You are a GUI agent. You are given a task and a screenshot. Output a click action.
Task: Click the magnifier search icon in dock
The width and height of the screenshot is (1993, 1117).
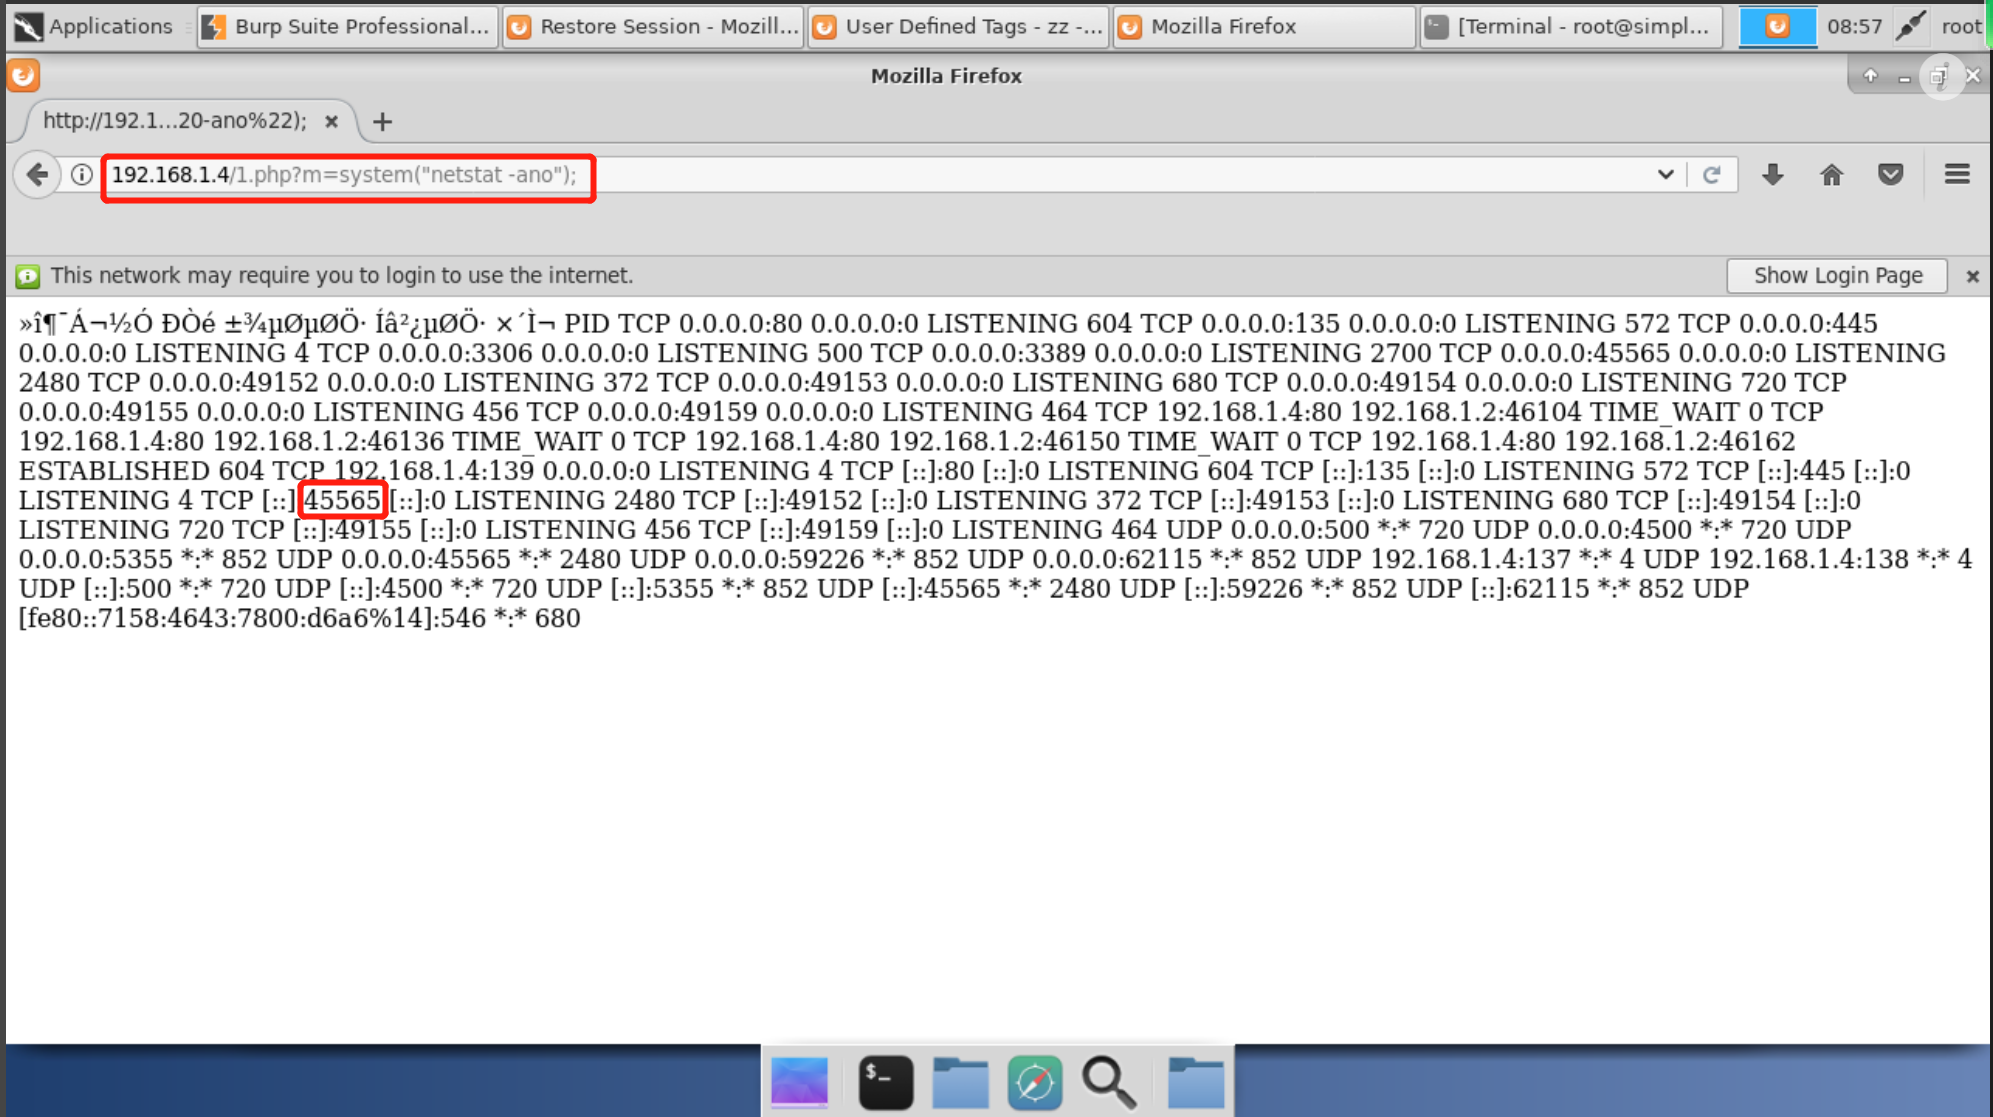pyautogui.click(x=1108, y=1082)
